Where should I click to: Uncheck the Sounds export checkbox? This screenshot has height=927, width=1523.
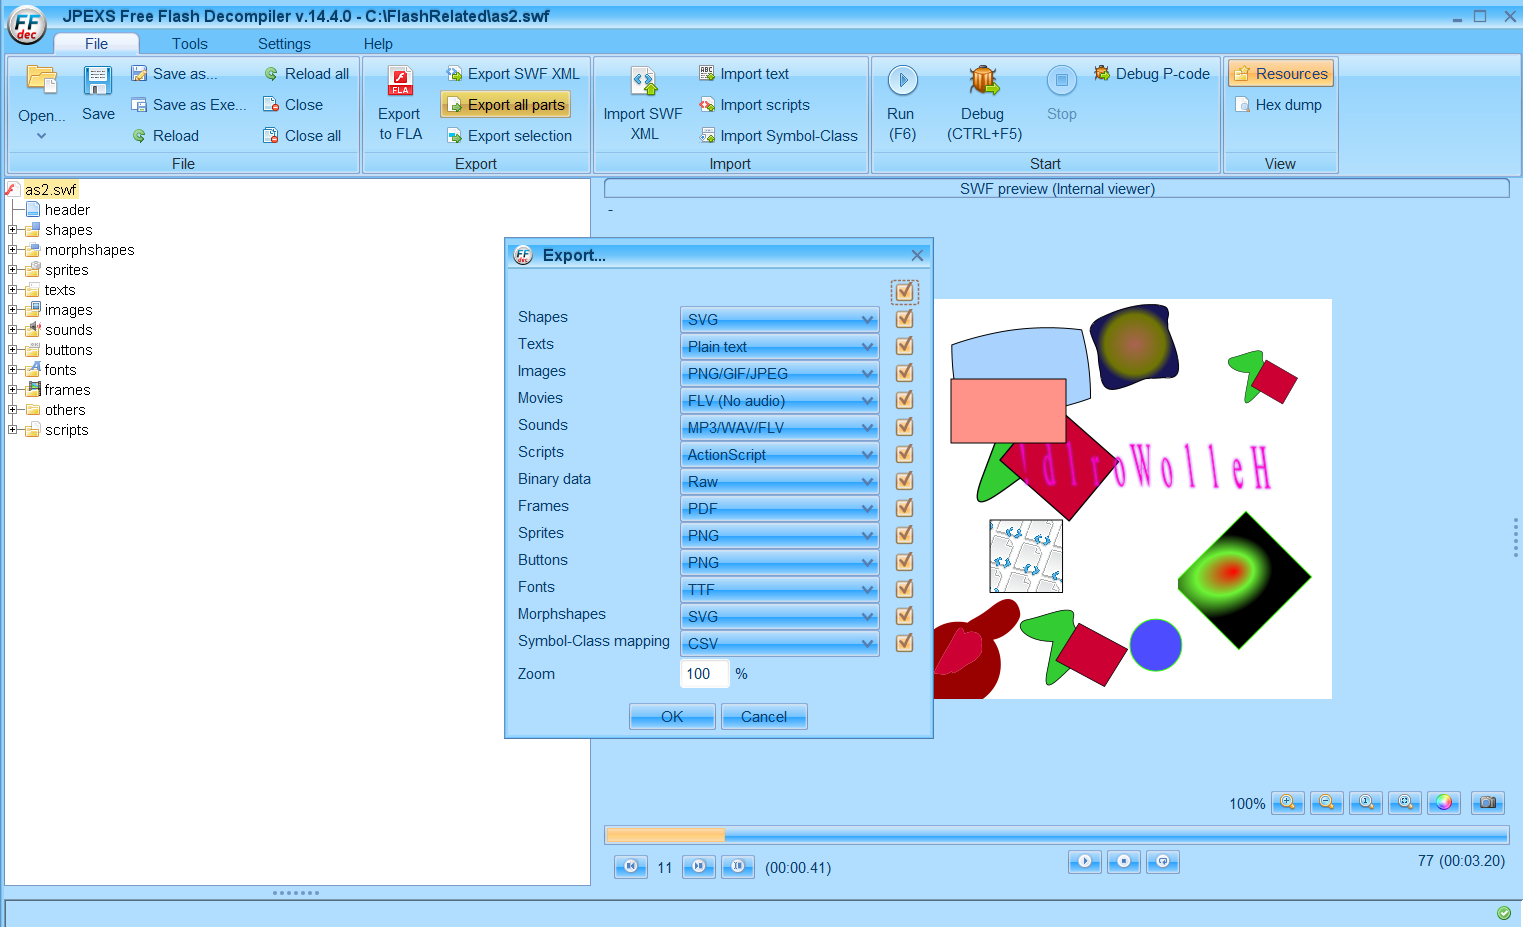[905, 427]
